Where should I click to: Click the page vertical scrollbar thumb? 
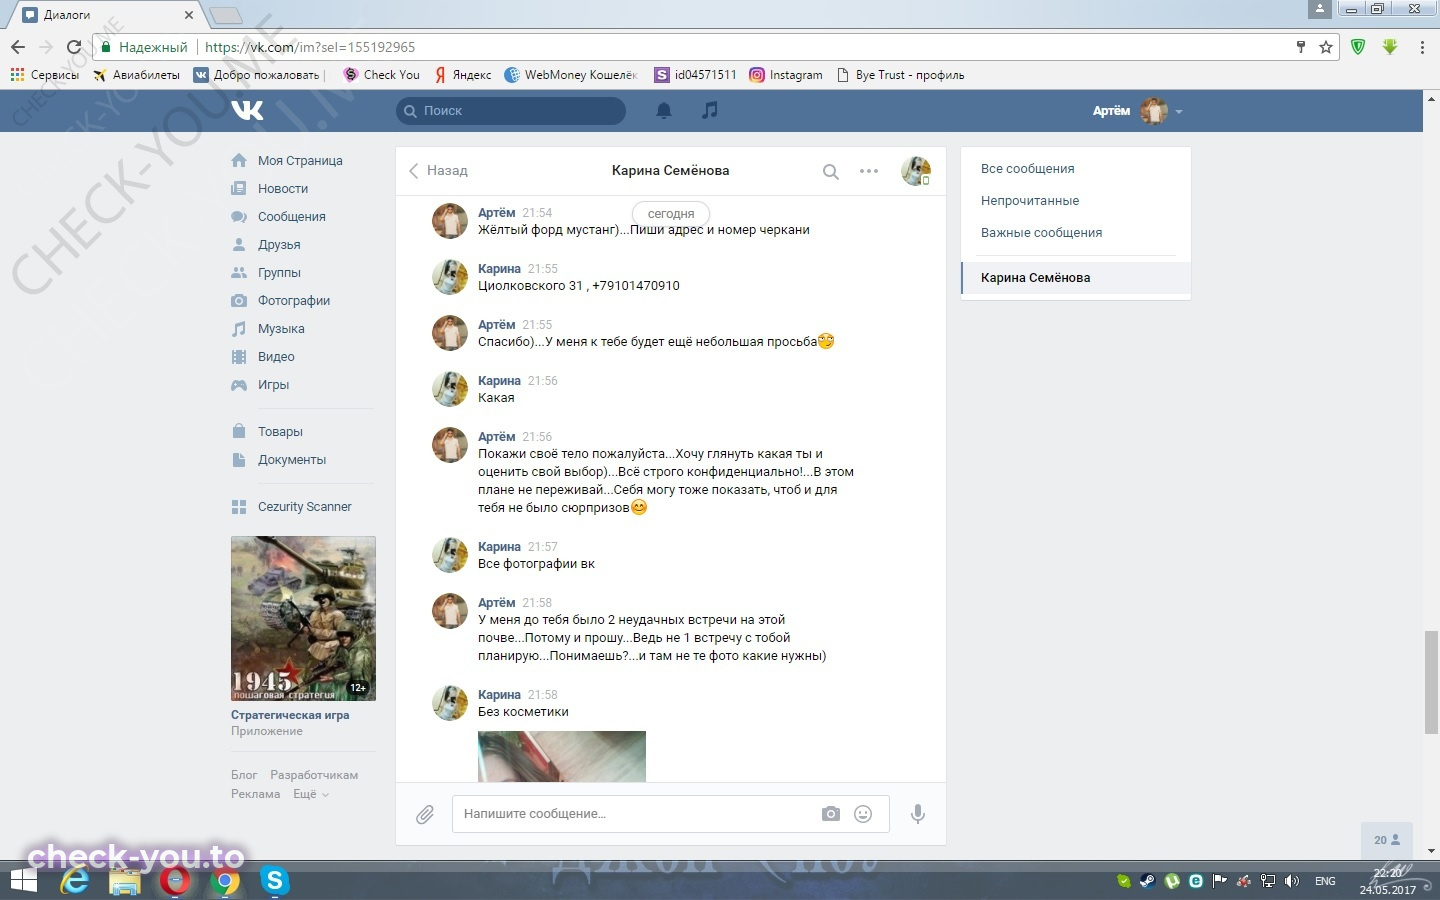pos(1432,682)
